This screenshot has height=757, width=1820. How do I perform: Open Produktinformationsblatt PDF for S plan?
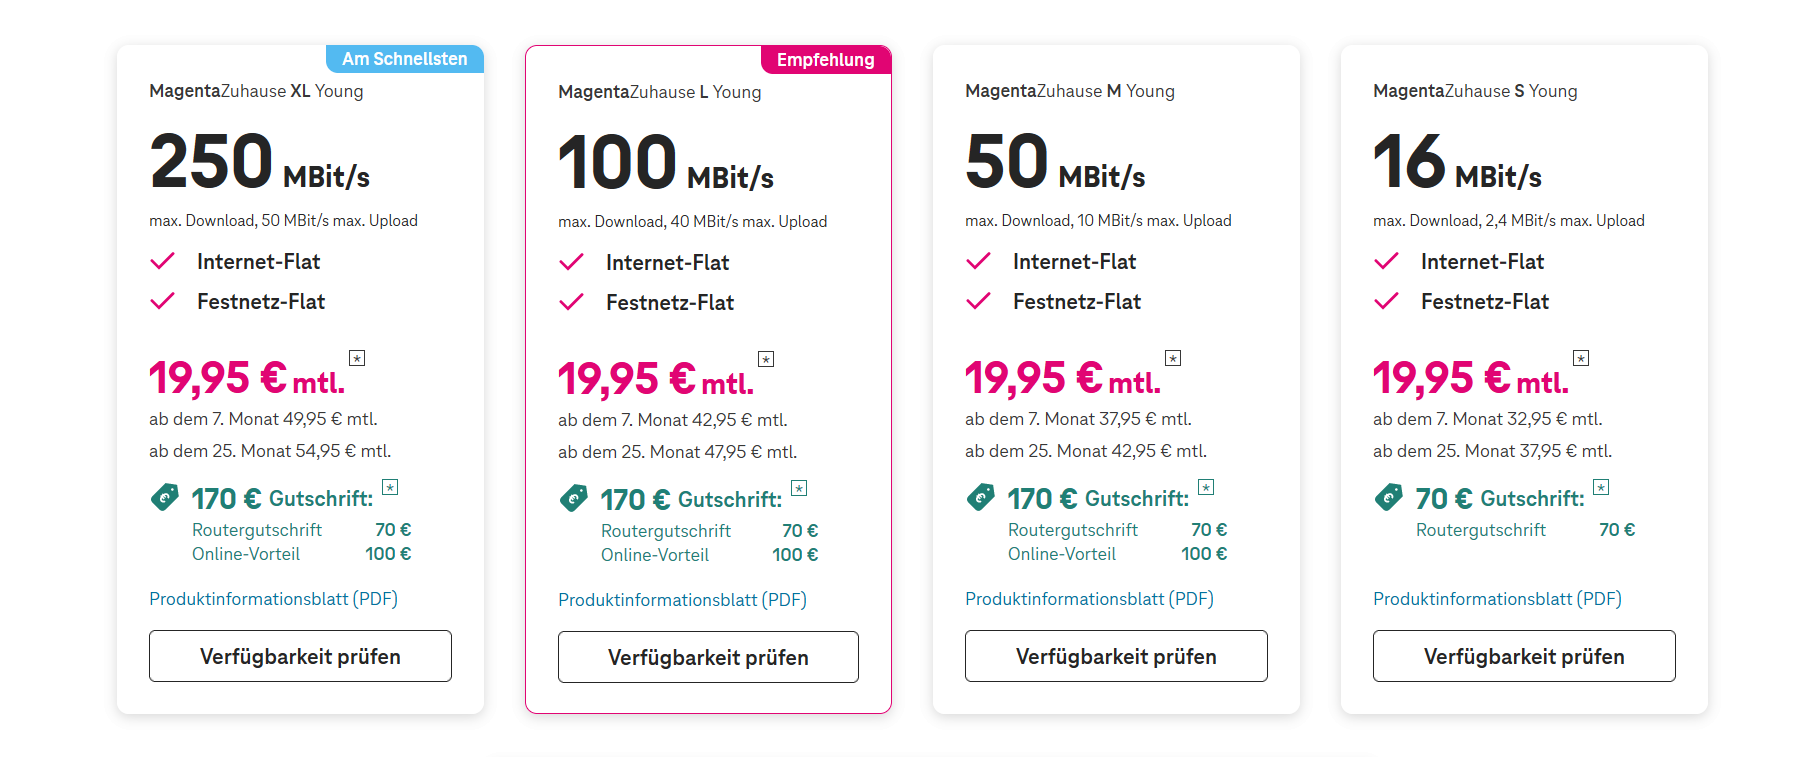(x=1497, y=599)
